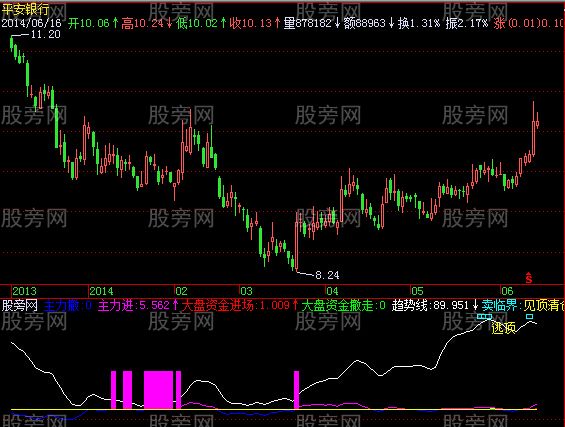
Task: Click the closing price 收10.13
Action: tap(251, 23)
